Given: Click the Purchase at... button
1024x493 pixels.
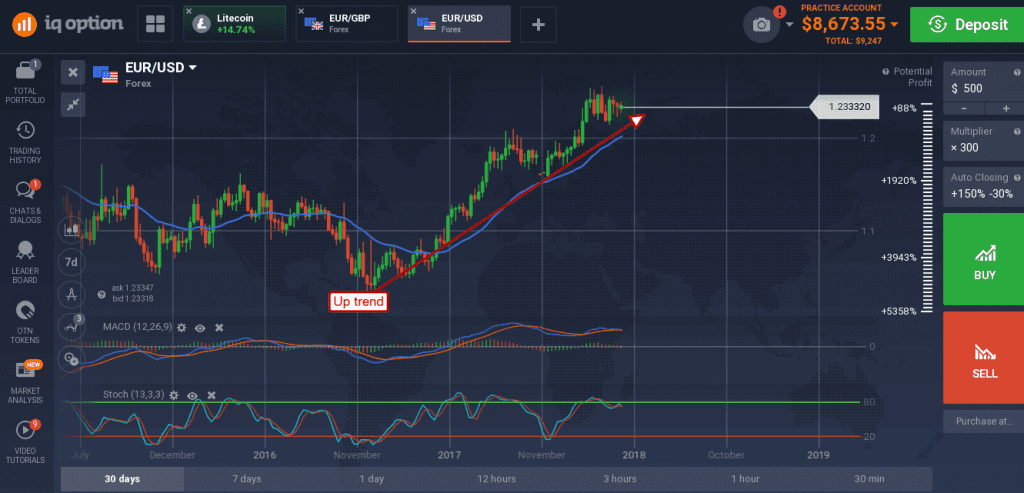Looking at the screenshot, I should click(x=984, y=421).
